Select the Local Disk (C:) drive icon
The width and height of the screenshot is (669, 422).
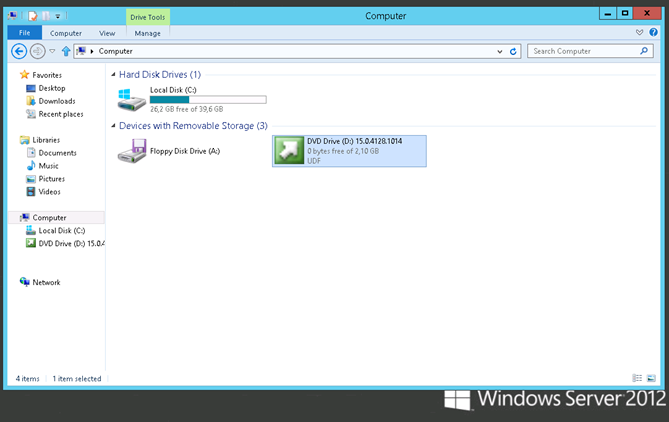point(132,99)
